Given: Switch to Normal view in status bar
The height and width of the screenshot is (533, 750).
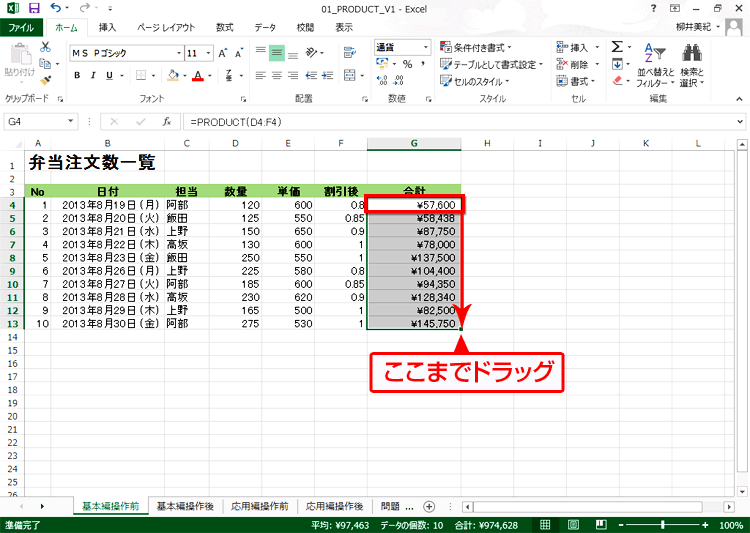Looking at the screenshot, I should [545, 525].
